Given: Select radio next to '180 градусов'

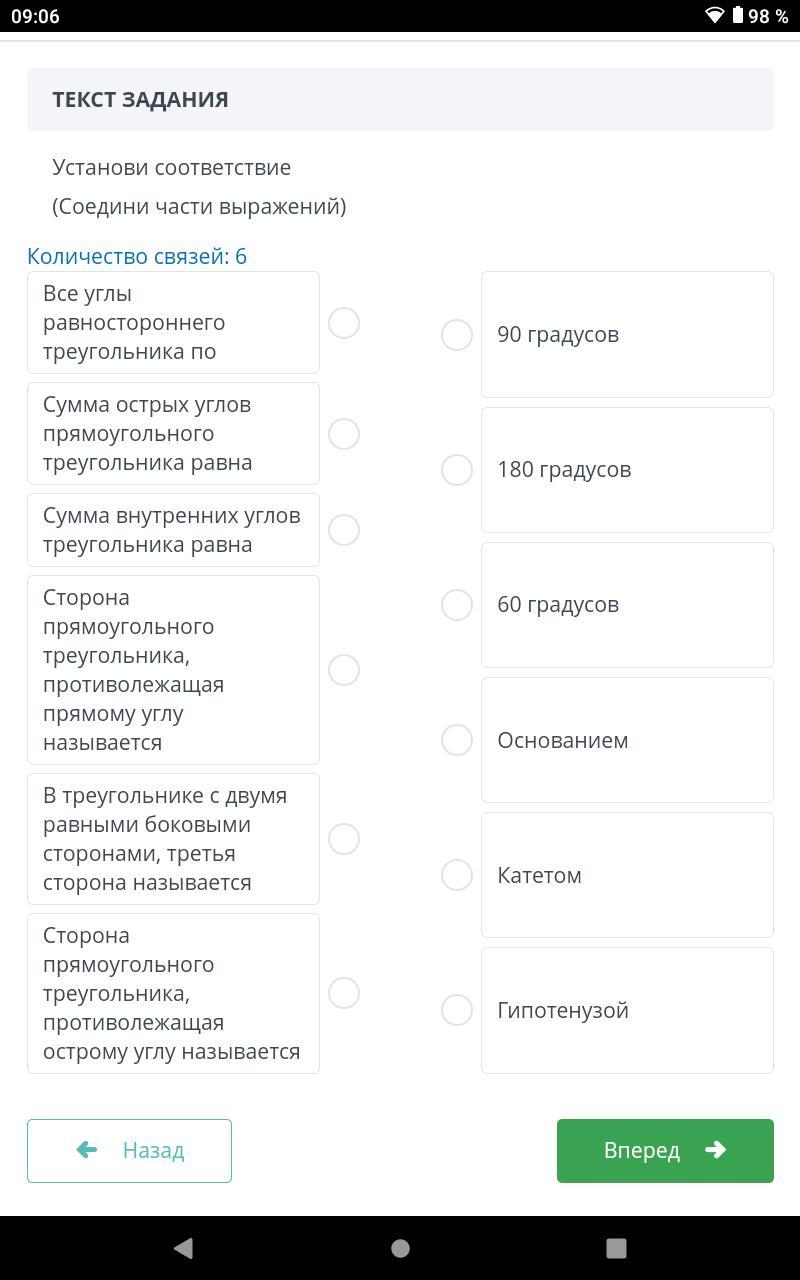Looking at the screenshot, I should point(457,470).
